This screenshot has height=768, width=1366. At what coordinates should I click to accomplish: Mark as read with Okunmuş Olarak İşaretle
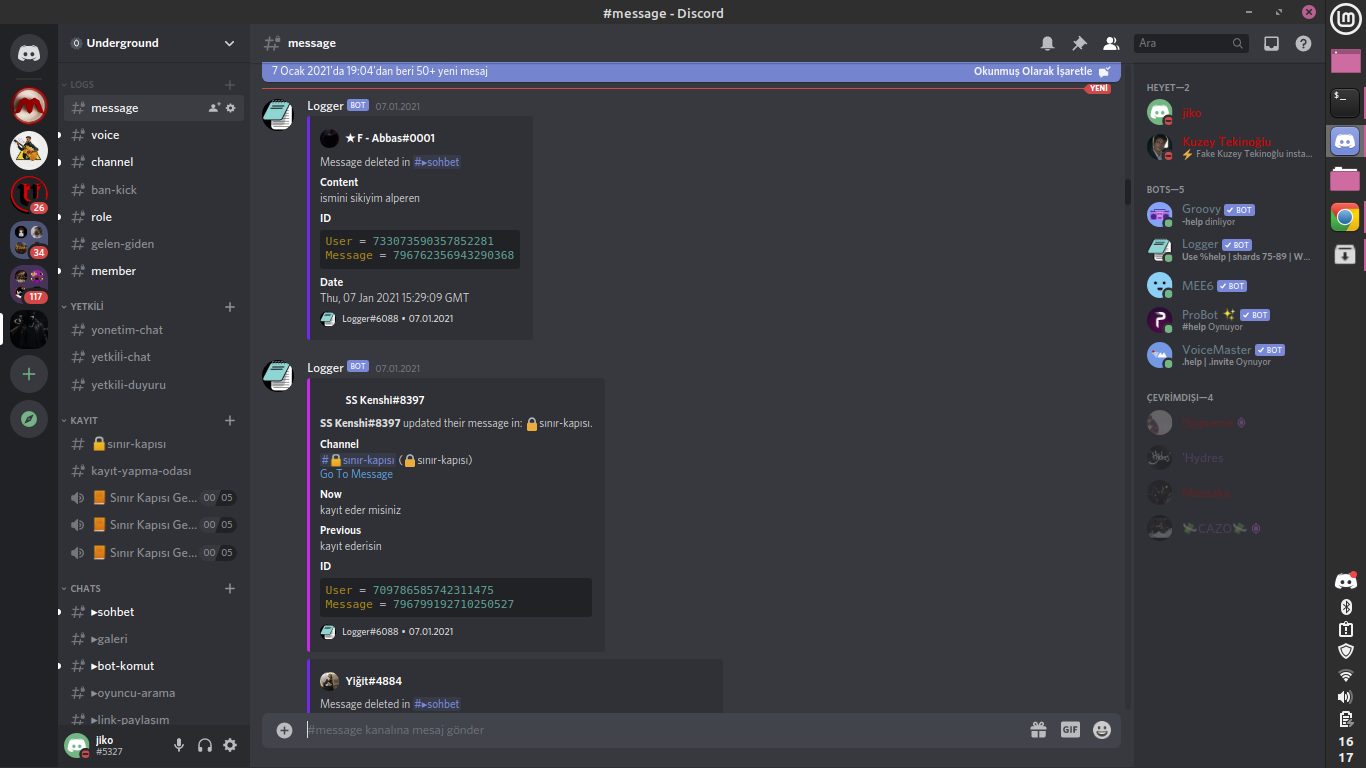(1042, 72)
